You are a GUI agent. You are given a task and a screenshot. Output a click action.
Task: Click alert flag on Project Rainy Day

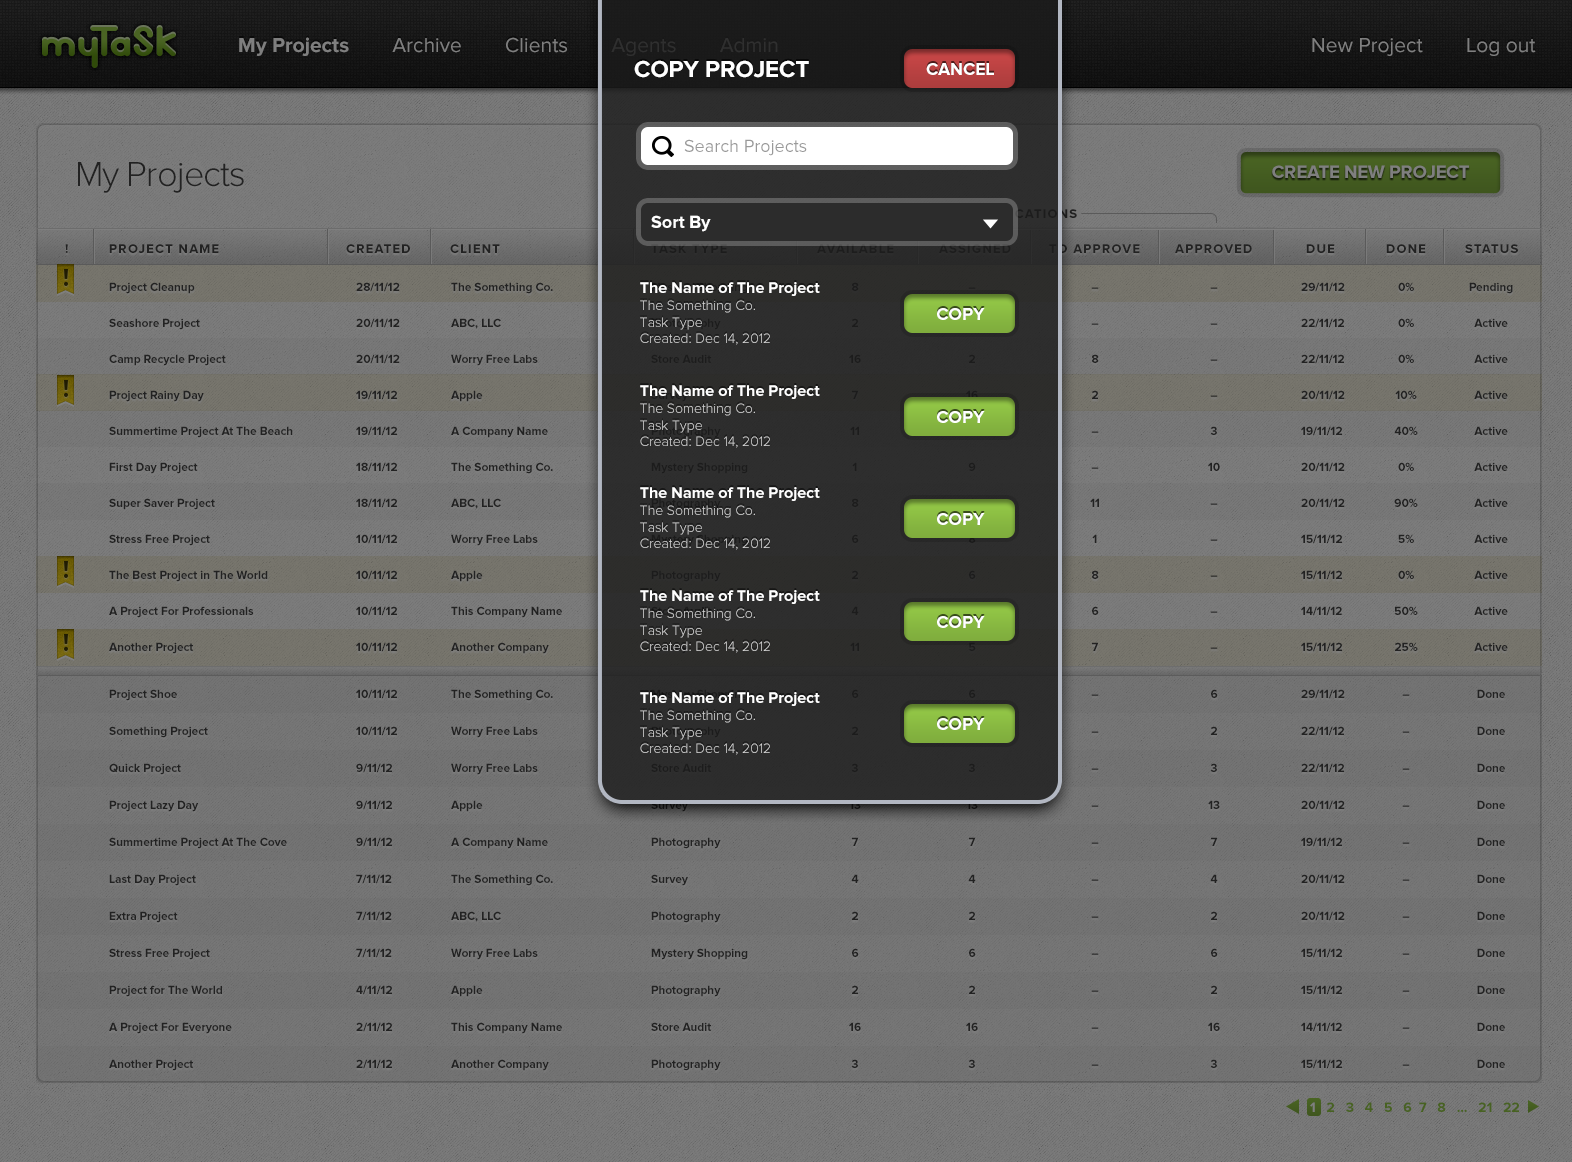[66, 390]
